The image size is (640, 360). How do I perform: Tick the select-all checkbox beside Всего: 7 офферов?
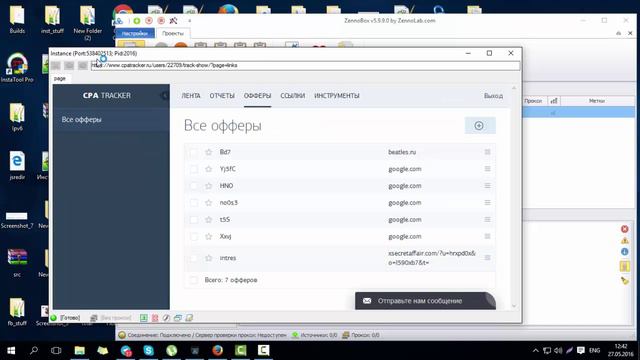[193, 280]
